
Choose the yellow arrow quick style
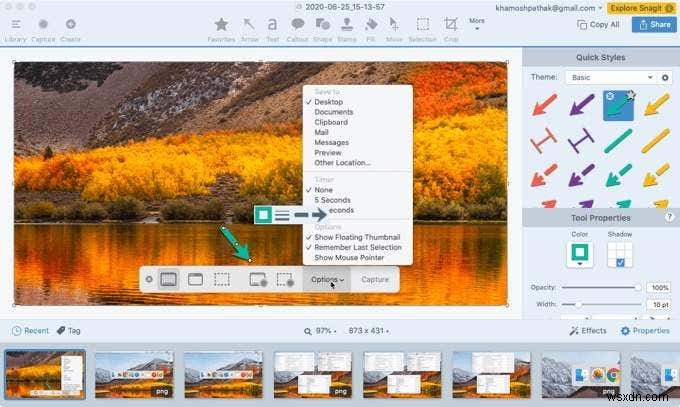click(x=656, y=105)
